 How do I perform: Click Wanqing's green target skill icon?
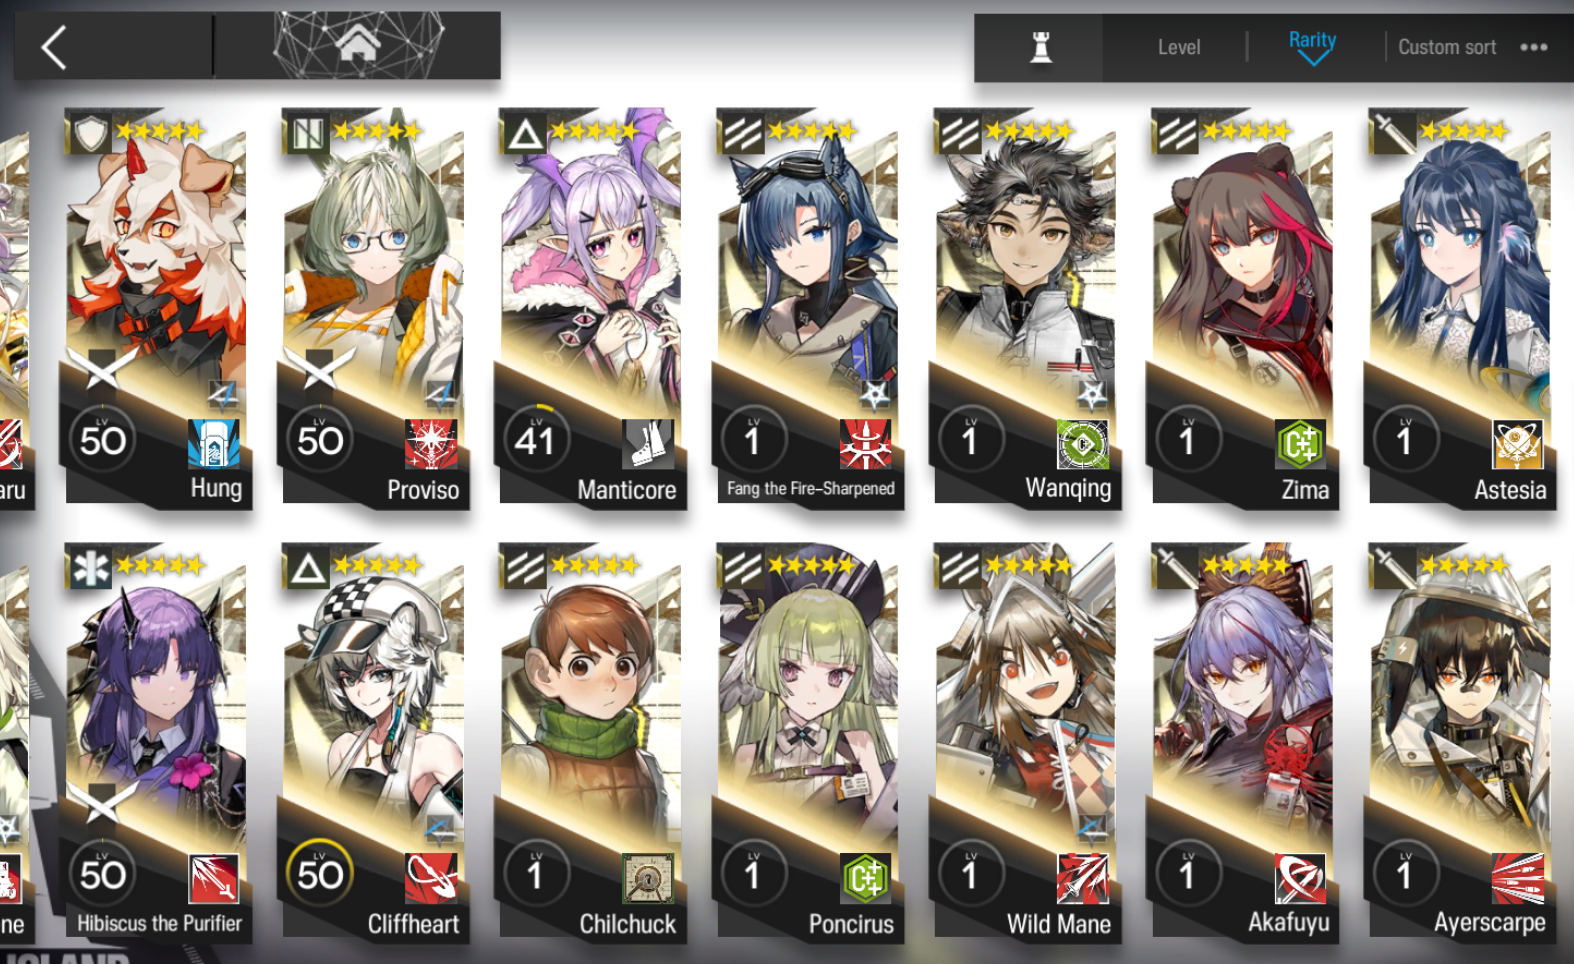click(1083, 443)
